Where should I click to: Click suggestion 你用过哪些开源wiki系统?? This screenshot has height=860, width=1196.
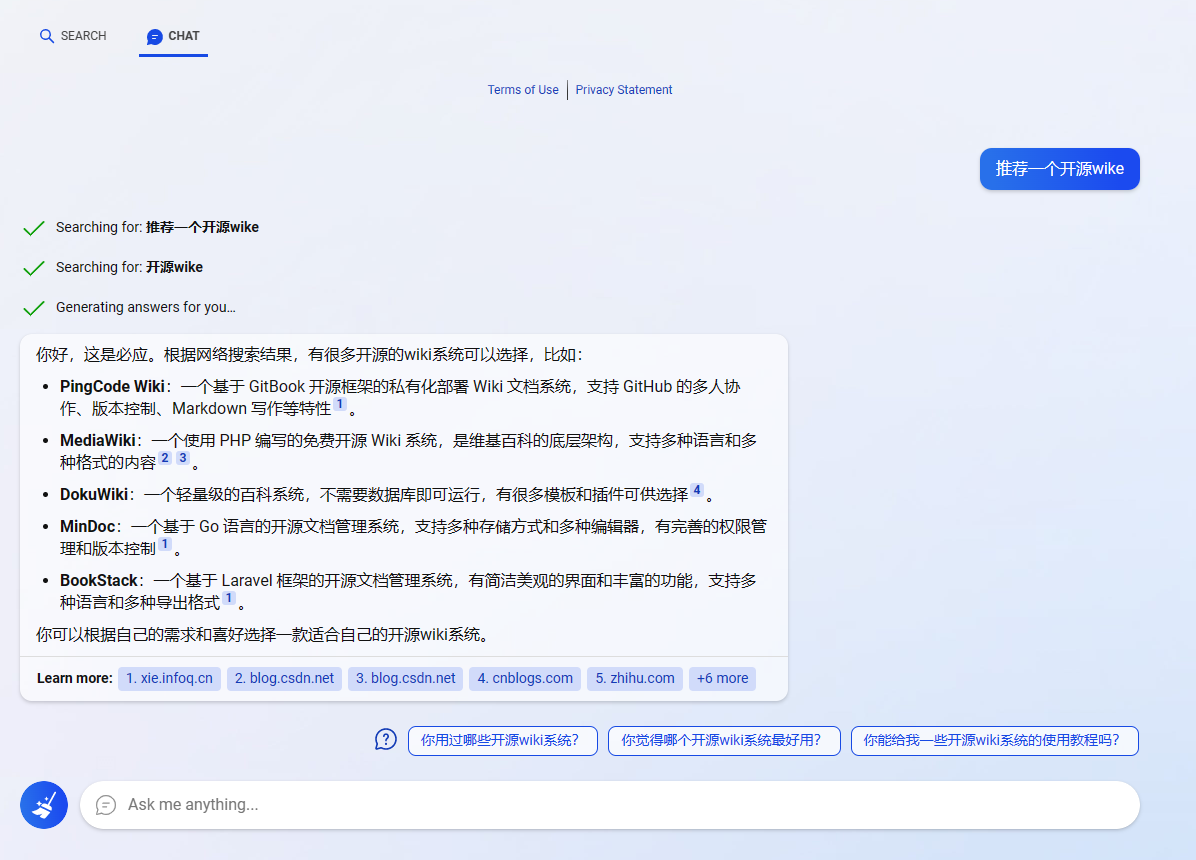(x=503, y=741)
